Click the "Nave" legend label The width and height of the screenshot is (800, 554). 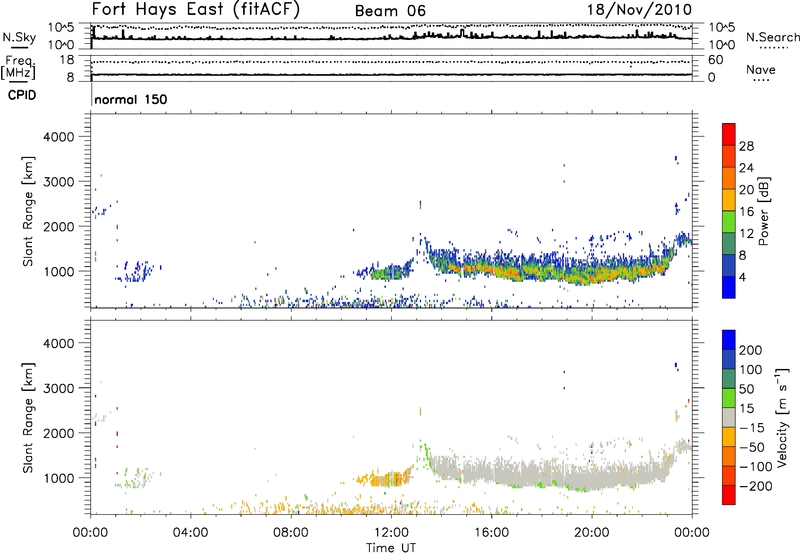[761, 69]
